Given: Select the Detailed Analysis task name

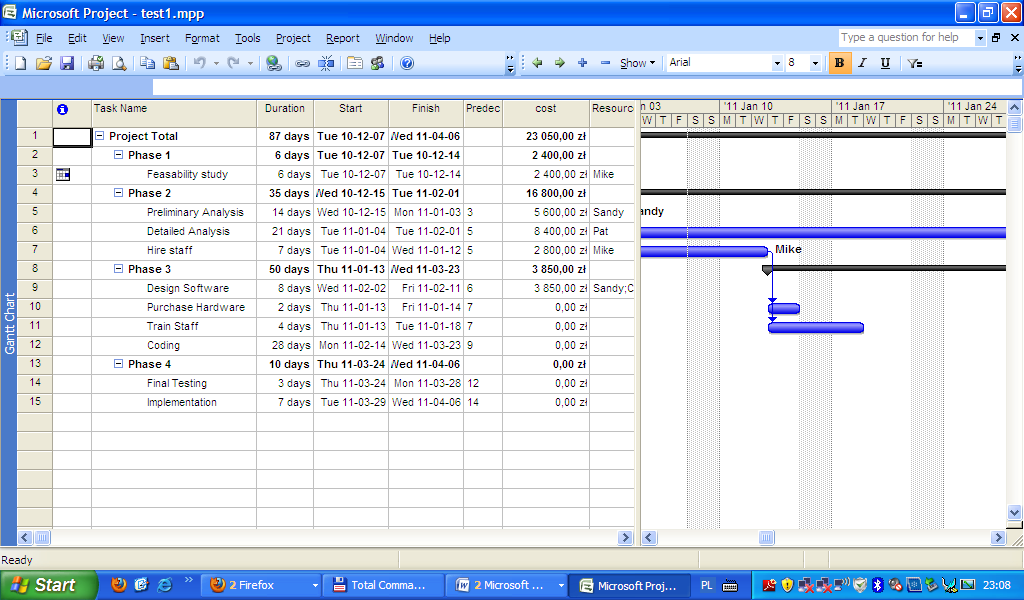Looking at the screenshot, I should [x=188, y=231].
